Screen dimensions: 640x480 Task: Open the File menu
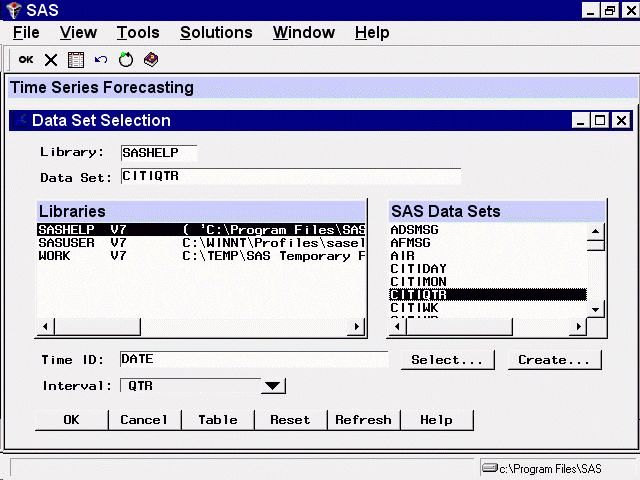point(26,33)
